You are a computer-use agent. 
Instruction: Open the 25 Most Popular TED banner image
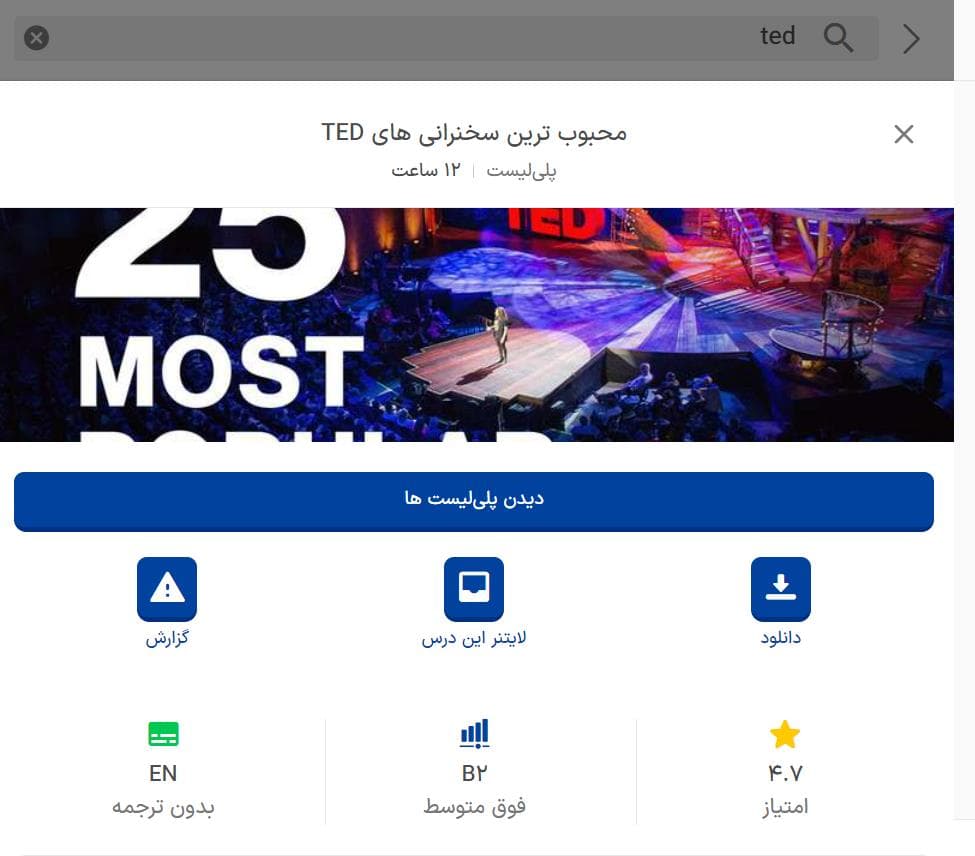point(477,324)
